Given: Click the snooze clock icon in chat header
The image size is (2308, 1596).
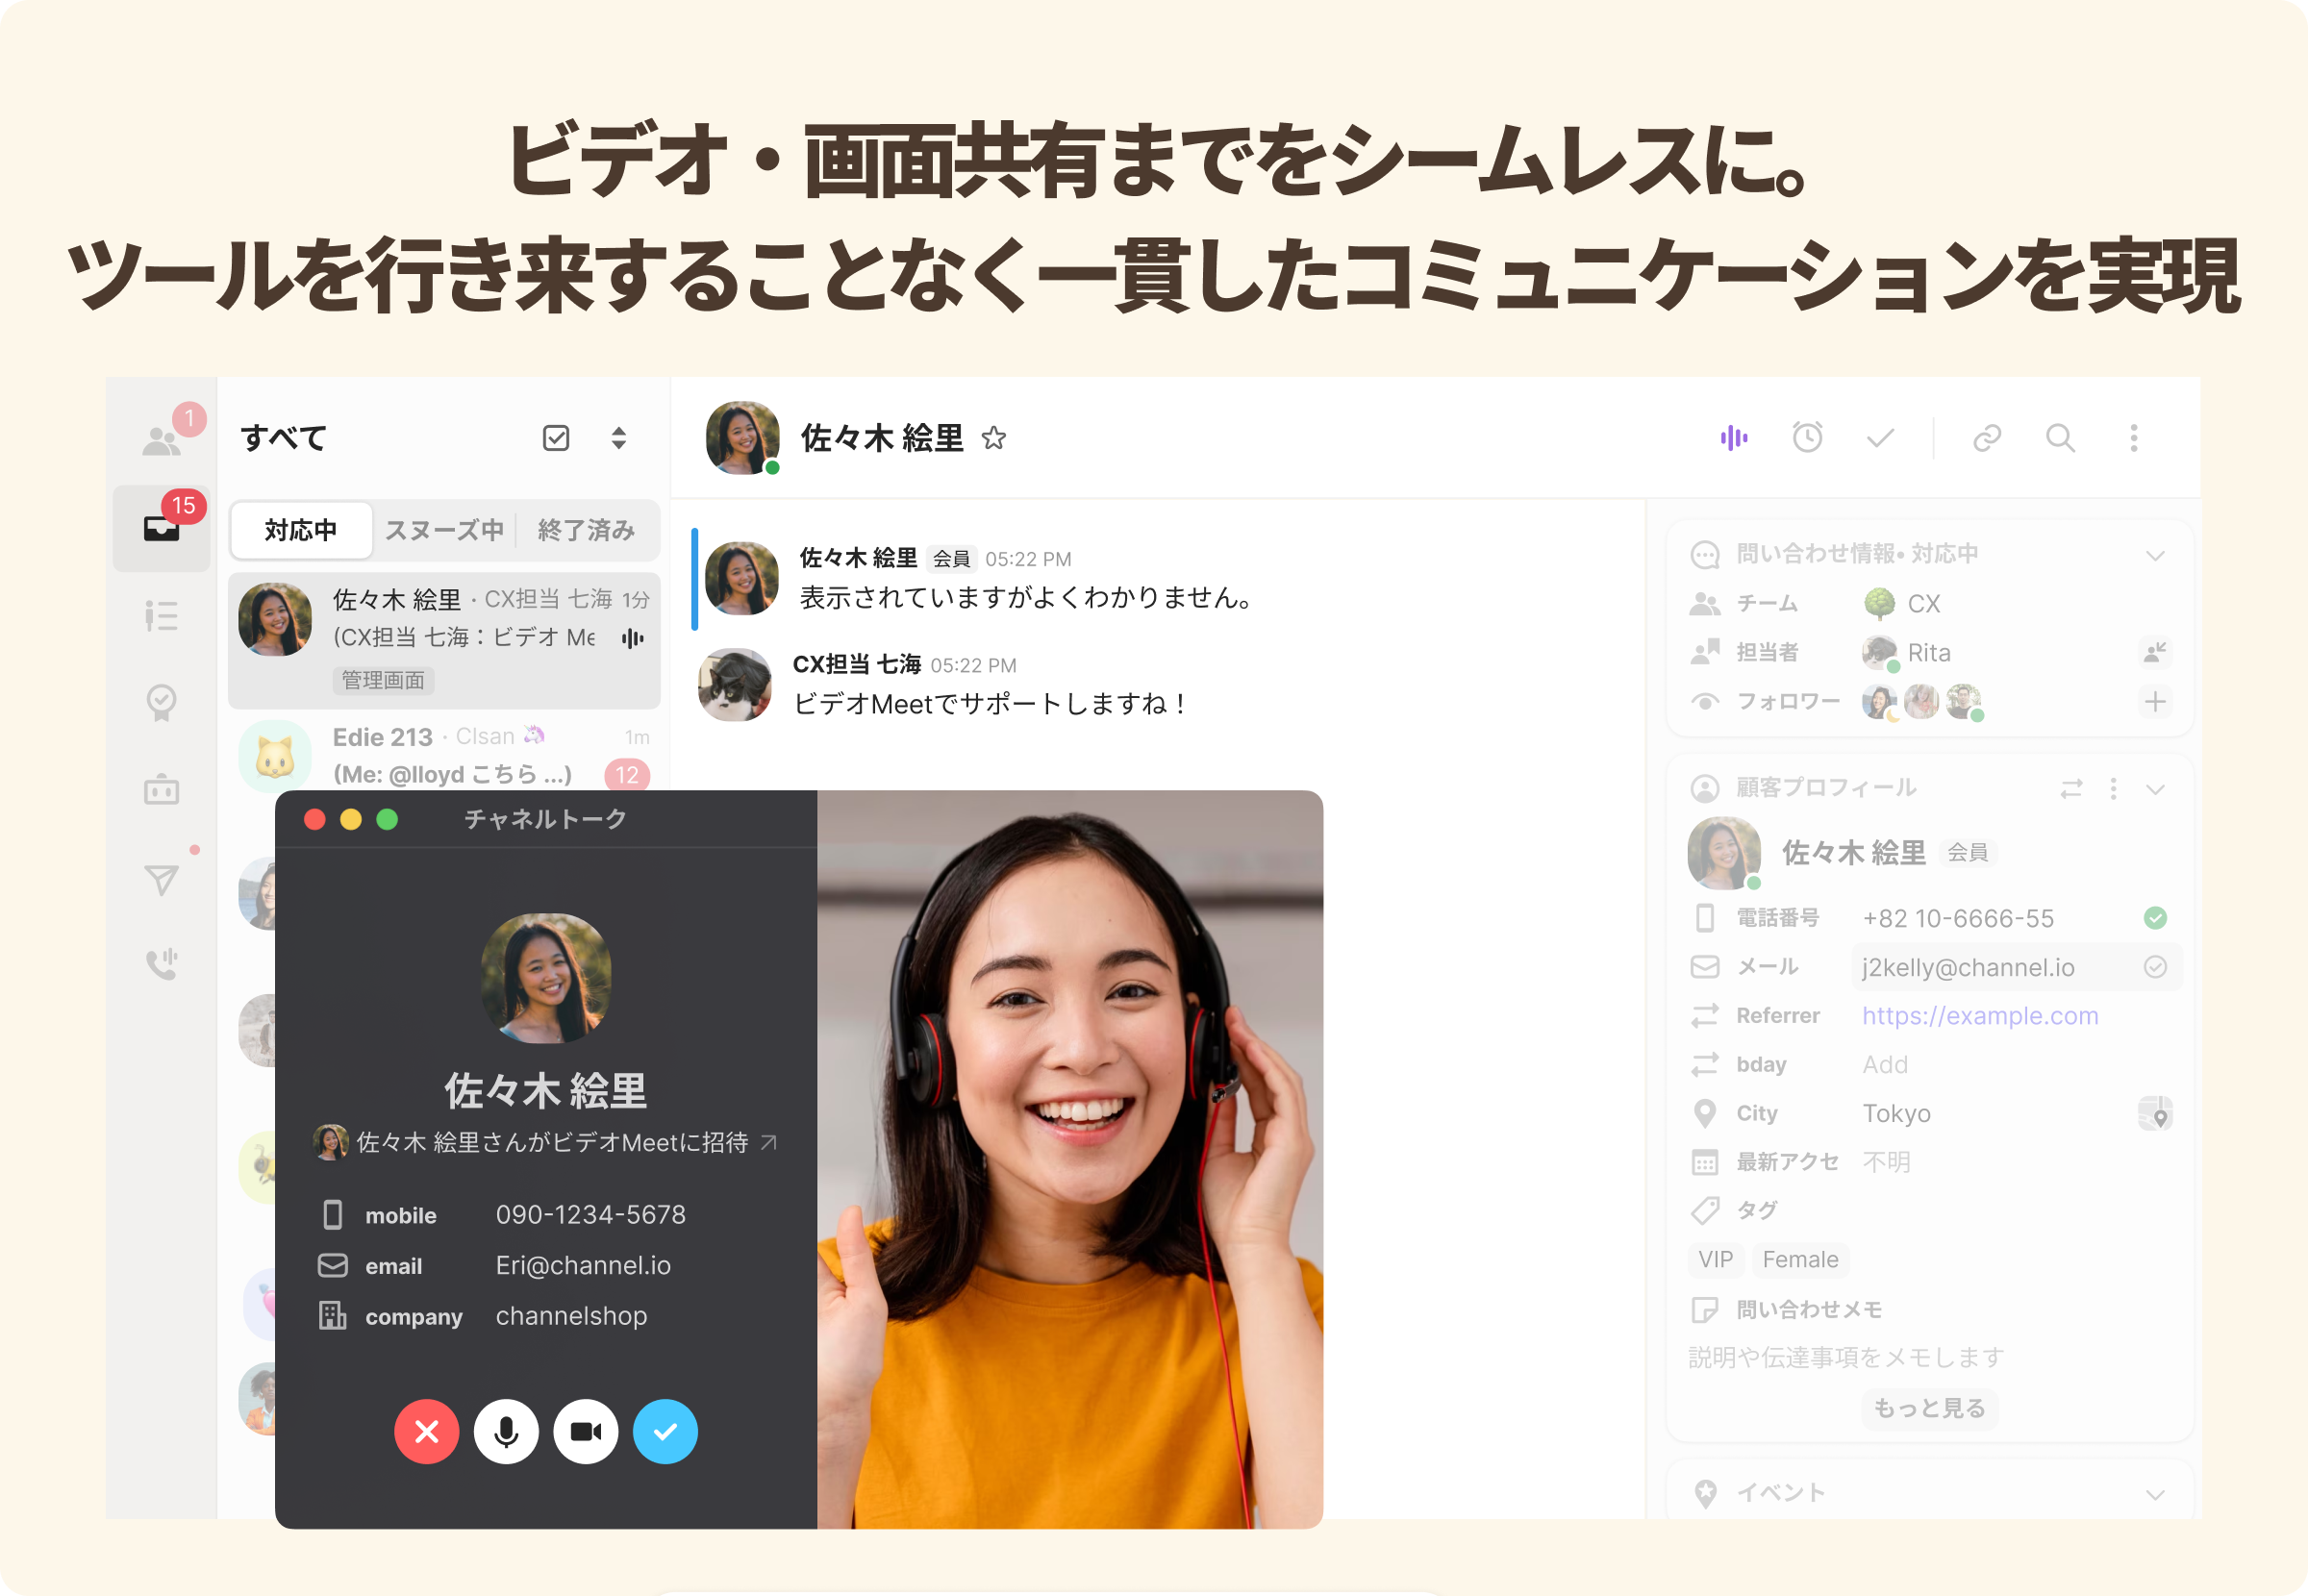Looking at the screenshot, I should click(1807, 438).
